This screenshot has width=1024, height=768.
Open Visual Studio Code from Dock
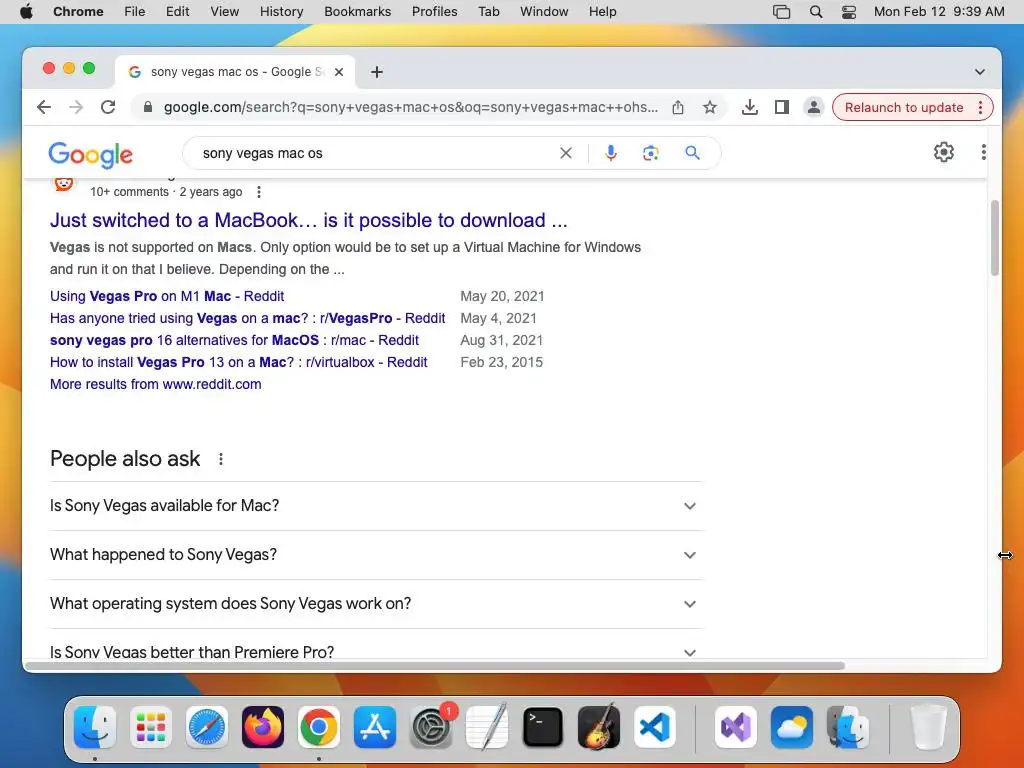[655, 727]
